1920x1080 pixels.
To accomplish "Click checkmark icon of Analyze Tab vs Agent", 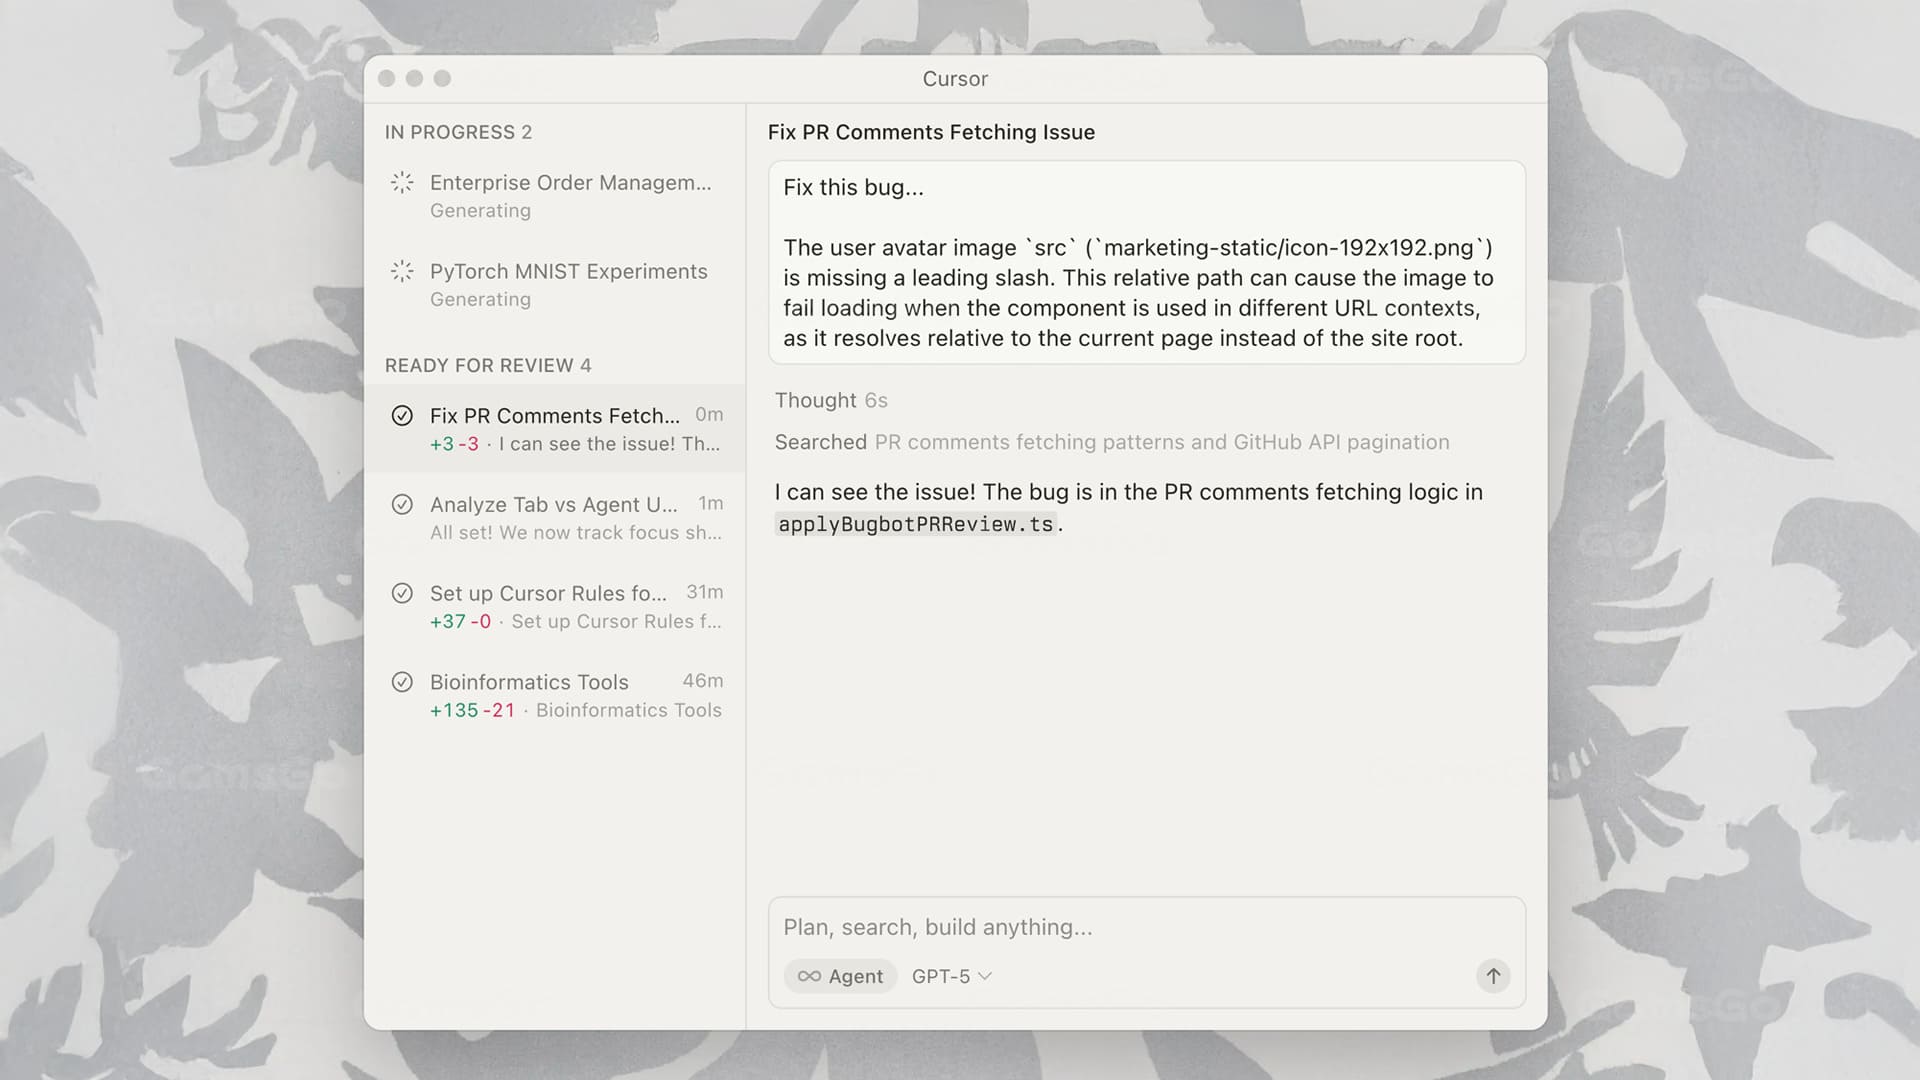I will tap(402, 505).
